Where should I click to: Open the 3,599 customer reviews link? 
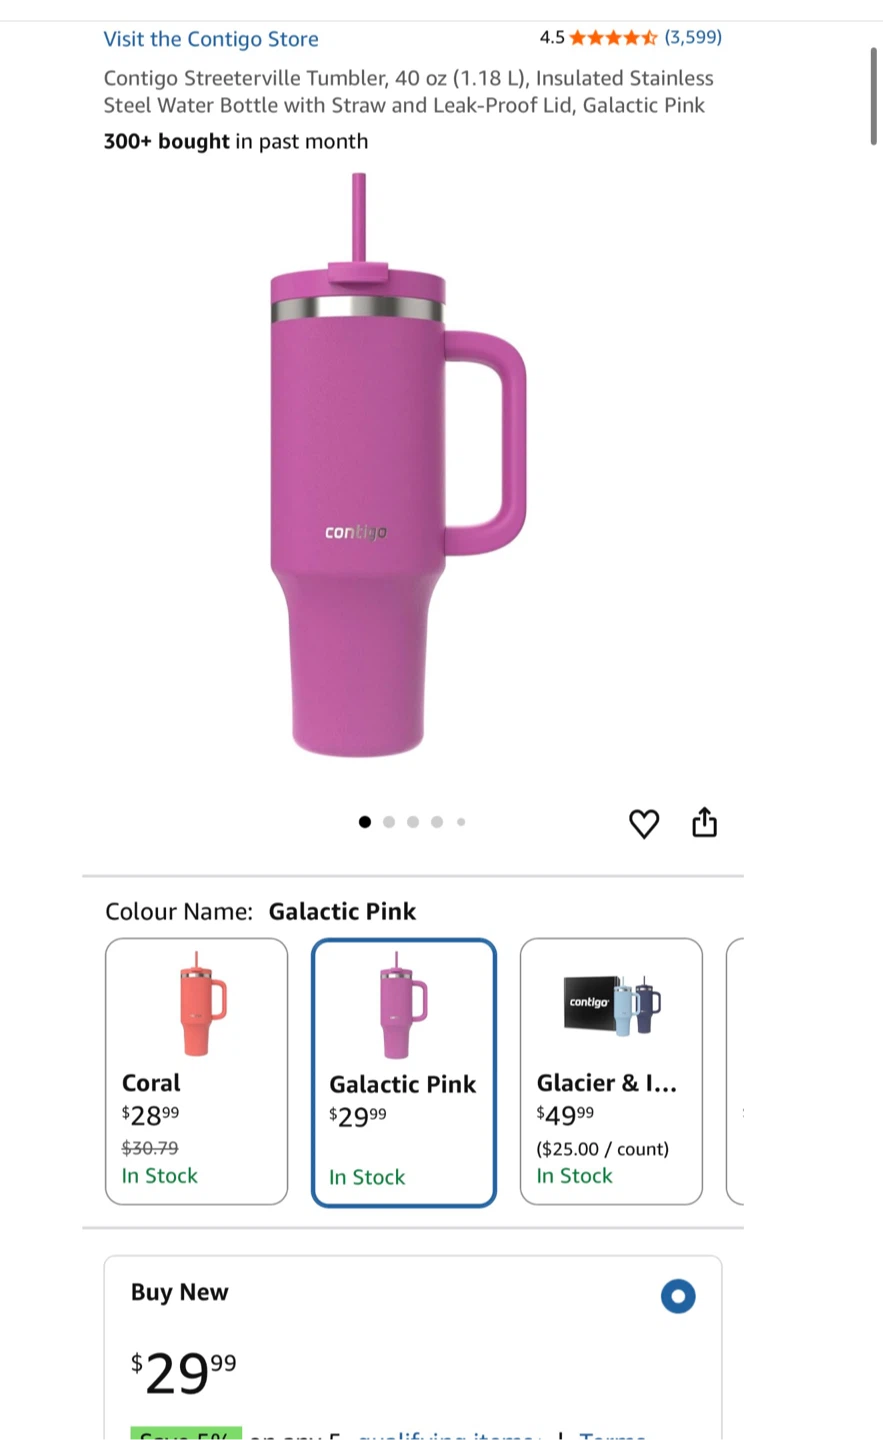coord(693,37)
